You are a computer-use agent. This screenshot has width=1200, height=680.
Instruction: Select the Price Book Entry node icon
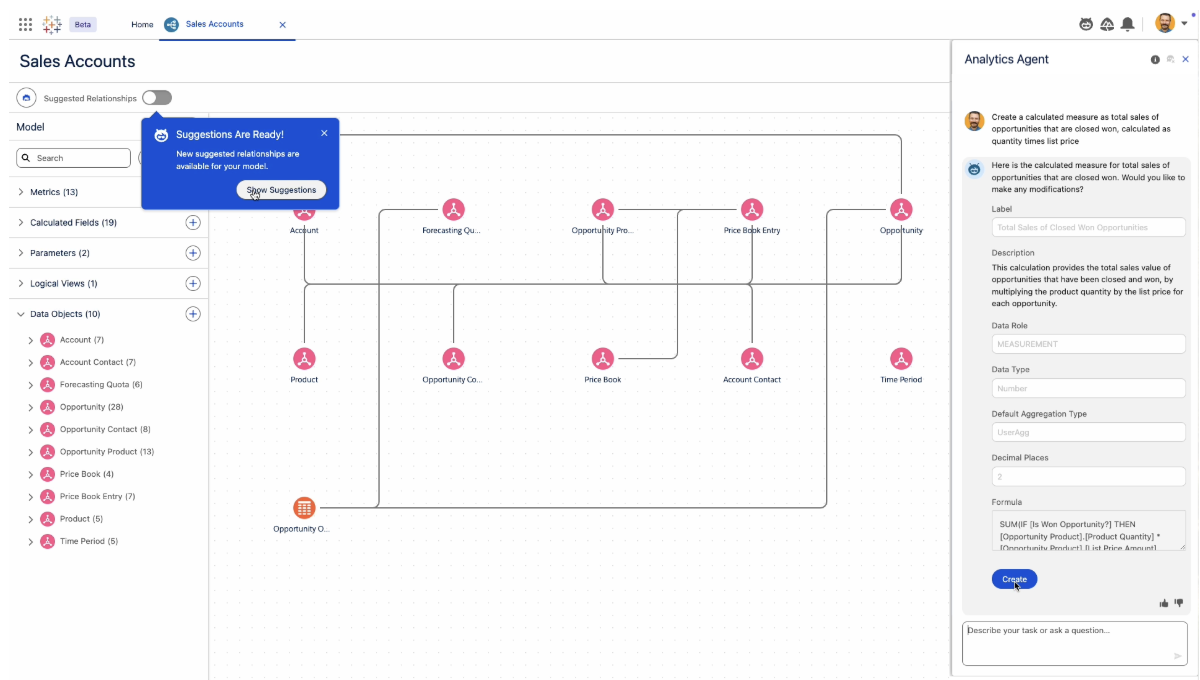click(x=752, y=210)
